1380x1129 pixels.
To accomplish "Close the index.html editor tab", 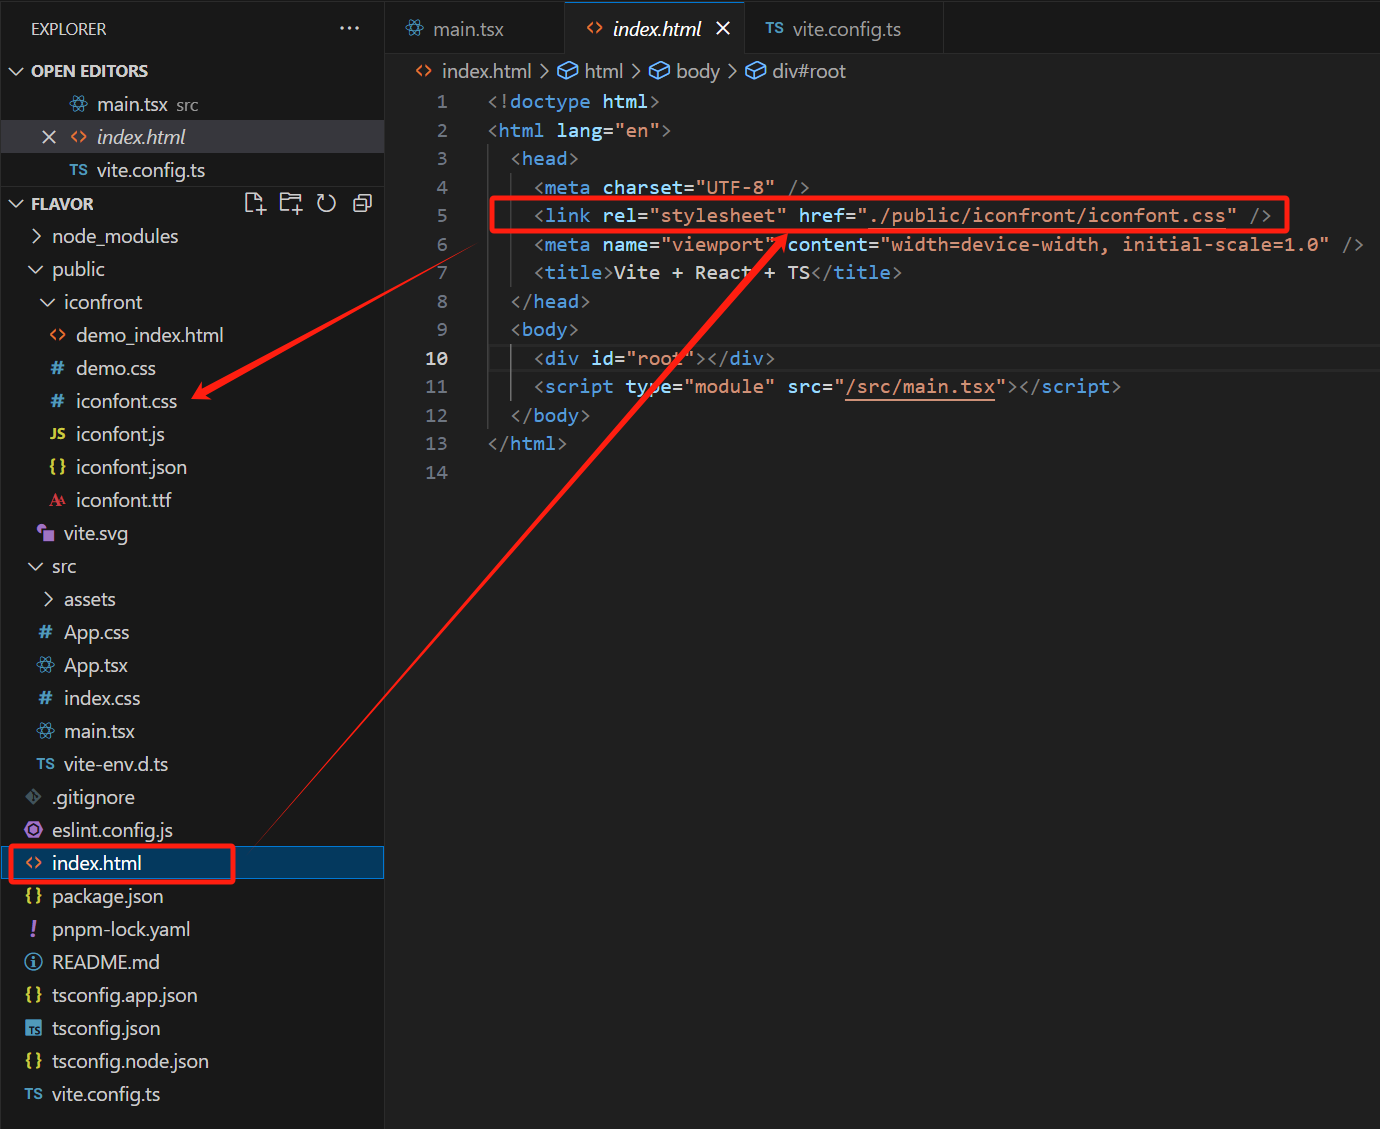I will 723,28.
